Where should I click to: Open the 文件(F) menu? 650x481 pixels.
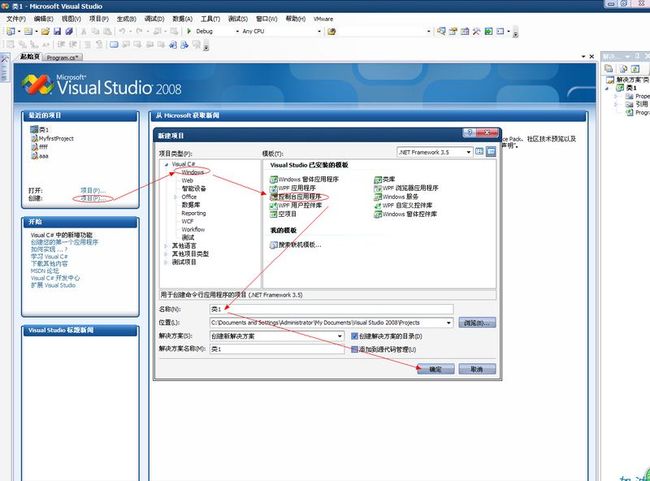pos(16,19)
